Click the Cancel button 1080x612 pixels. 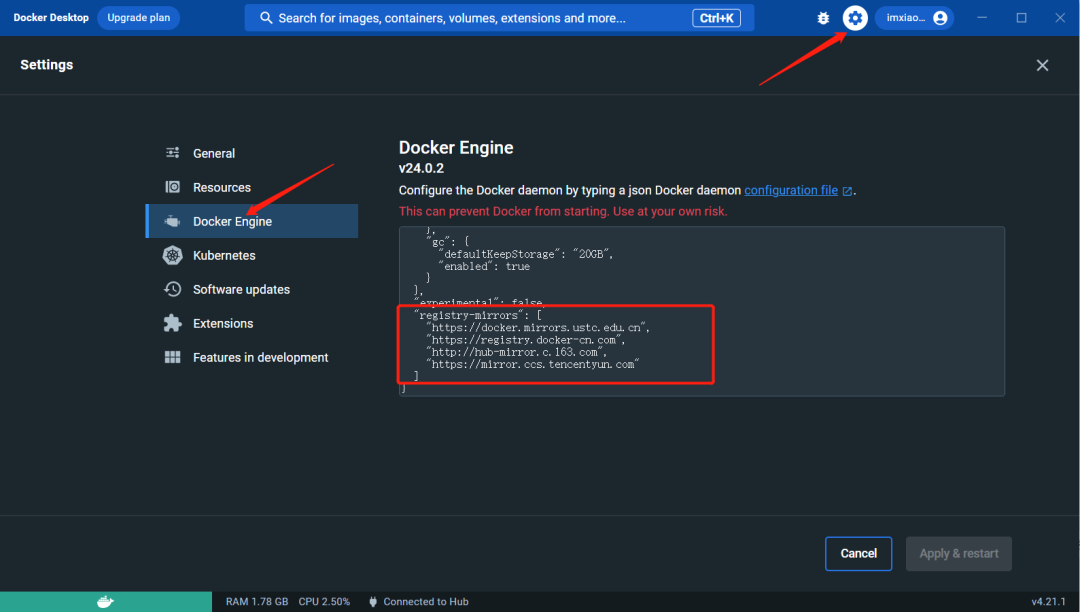click(x=858, y=553)
